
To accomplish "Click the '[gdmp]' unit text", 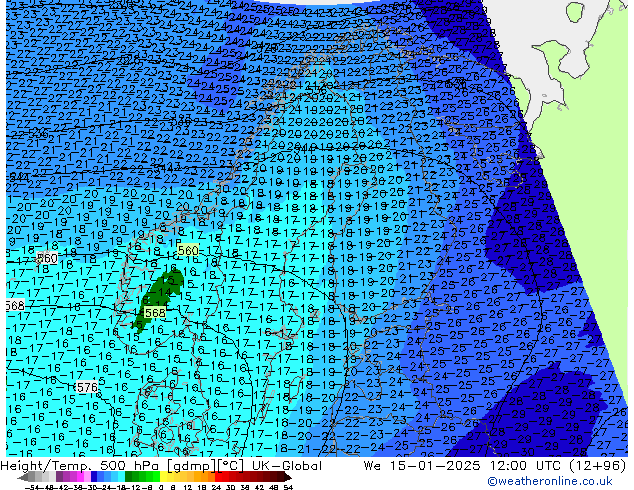I will coord(192,466).
